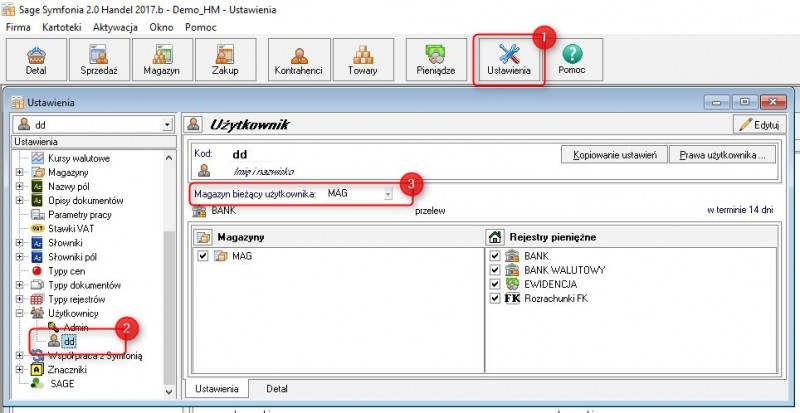Open the Zakup module
Image resolution: width=800 pixels, height=413 pixels.
tap(225, 60)
